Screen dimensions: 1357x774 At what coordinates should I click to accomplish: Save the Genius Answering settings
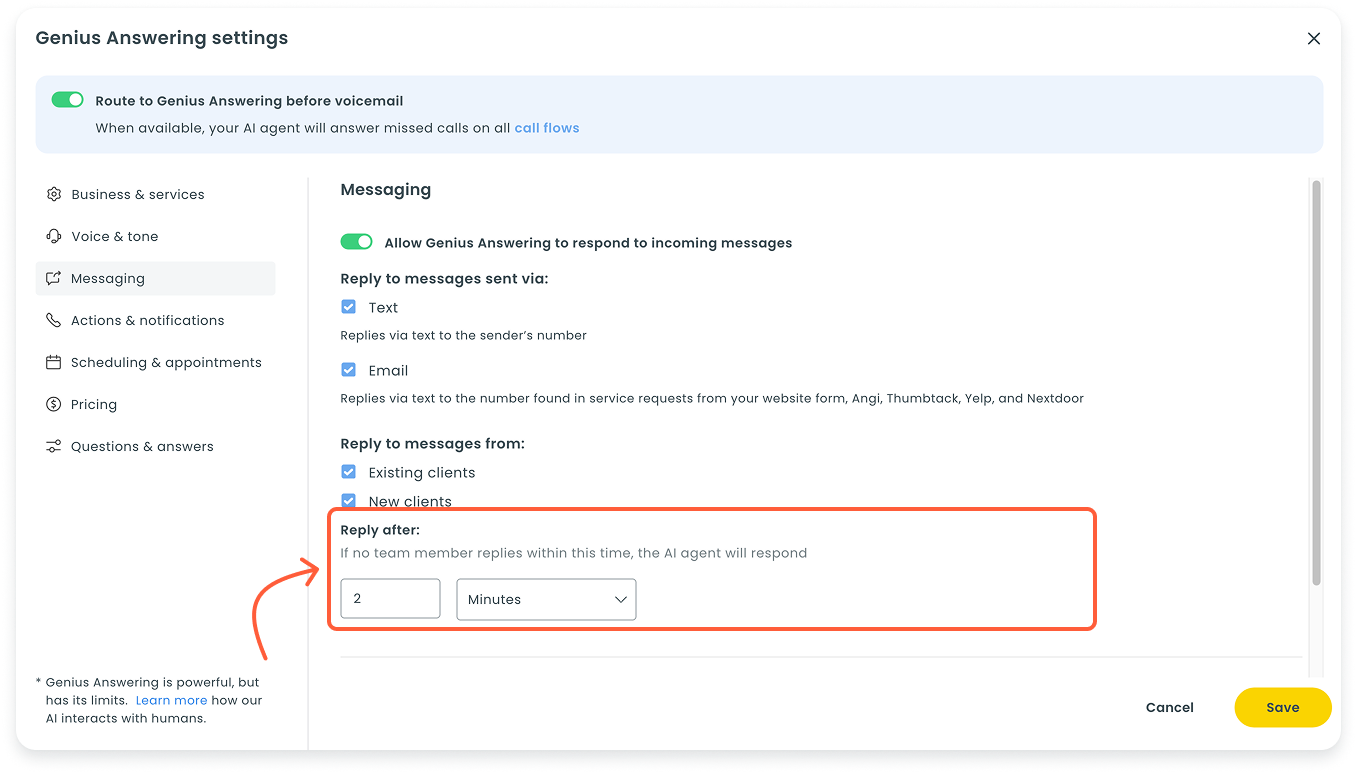click(1282, 707)
